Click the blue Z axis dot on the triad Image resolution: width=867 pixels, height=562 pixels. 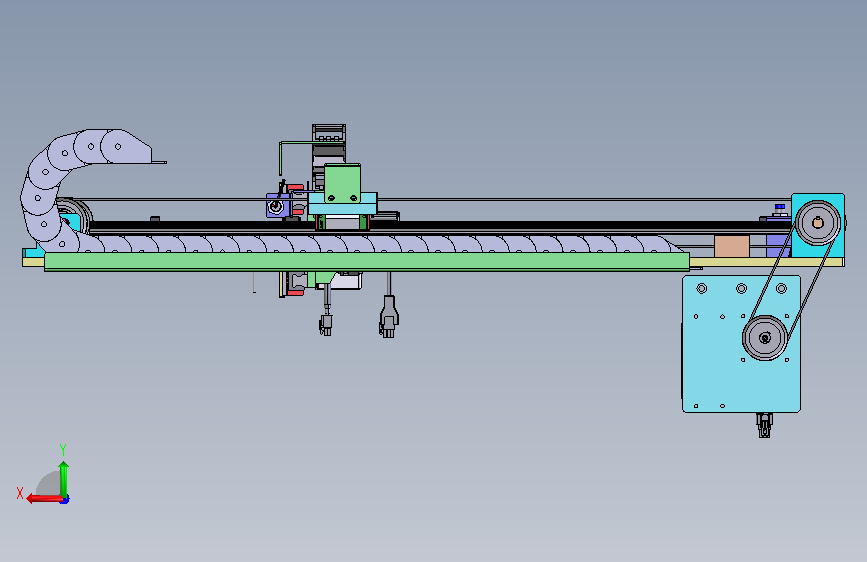pyautogui.click(x=65, y=500)
